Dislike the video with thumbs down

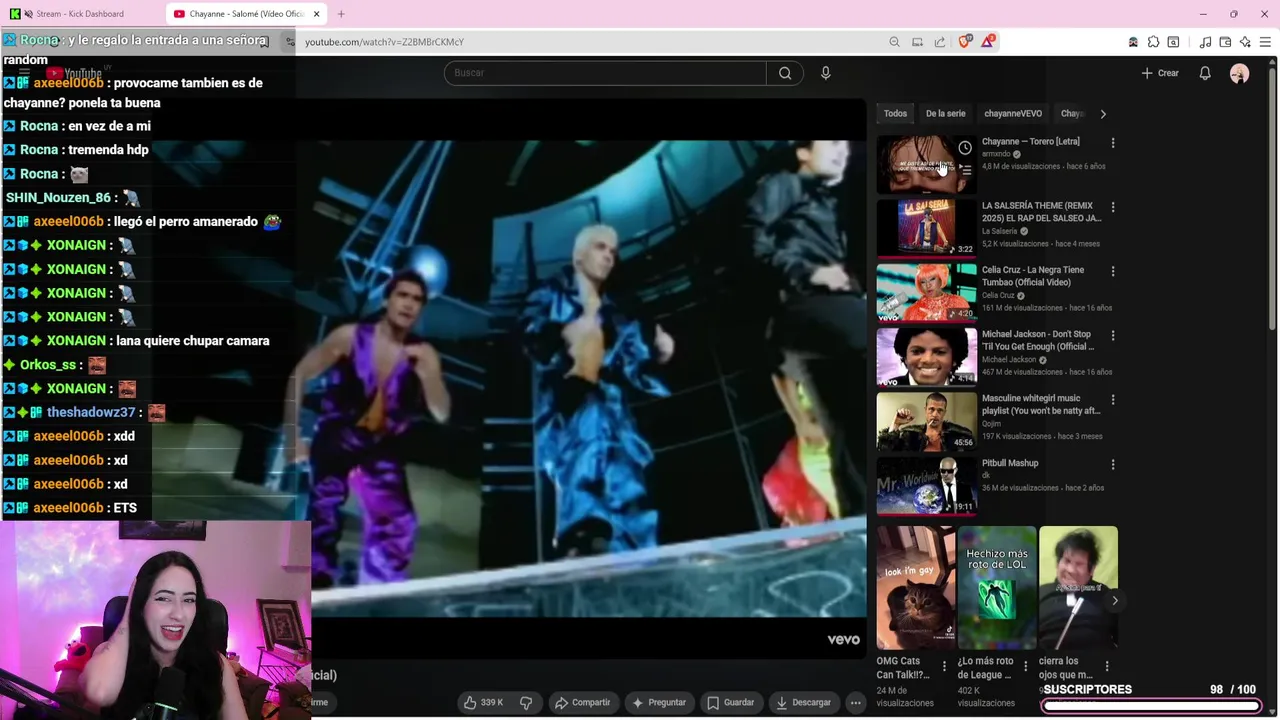coord(526,702)
